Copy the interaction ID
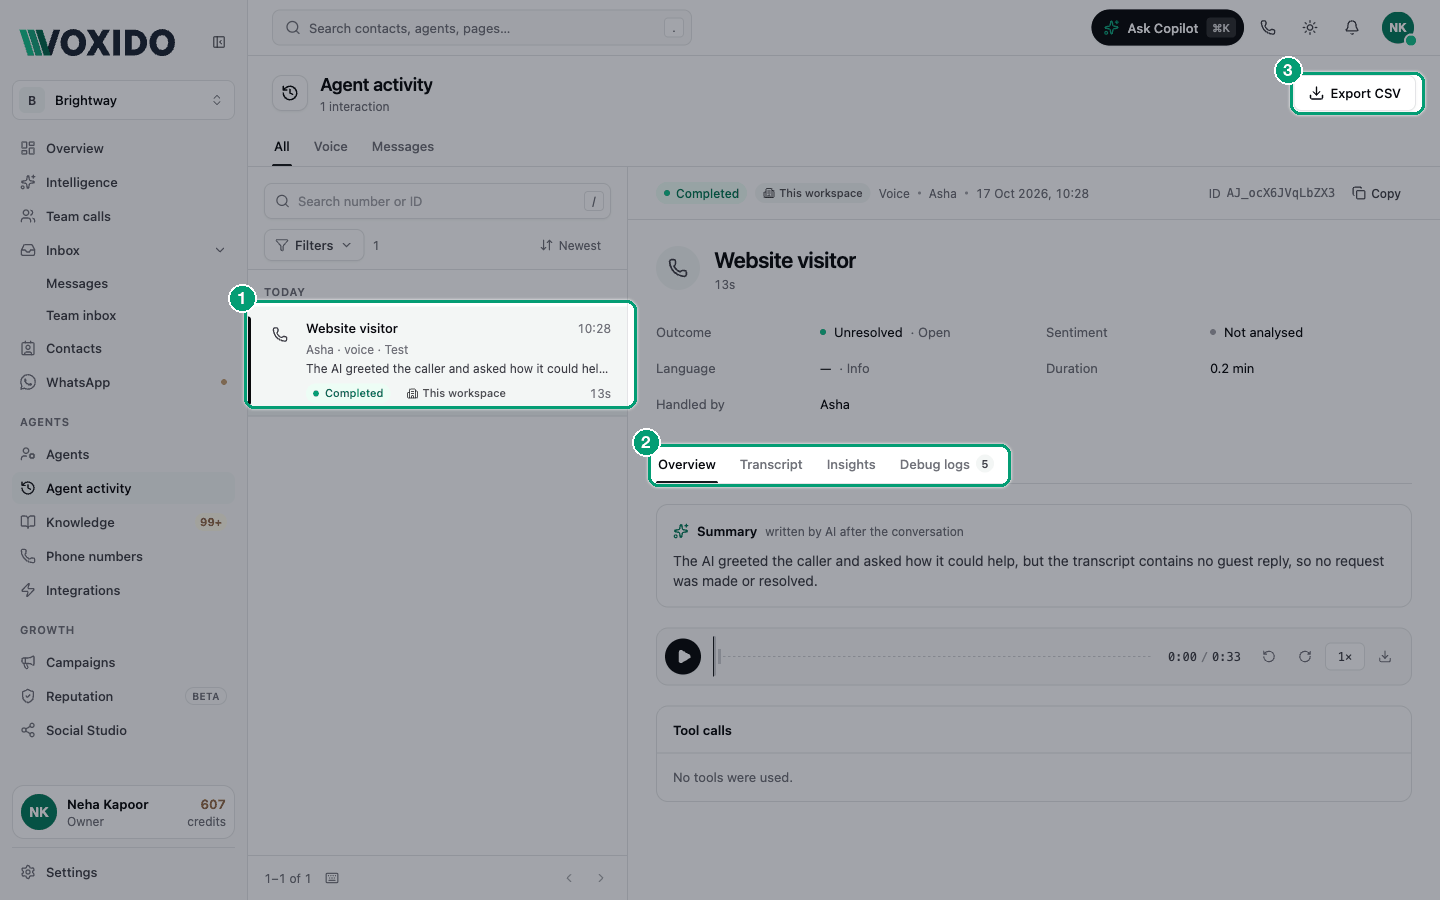This screenshot has width=1440, height=900. (1377, 193)
